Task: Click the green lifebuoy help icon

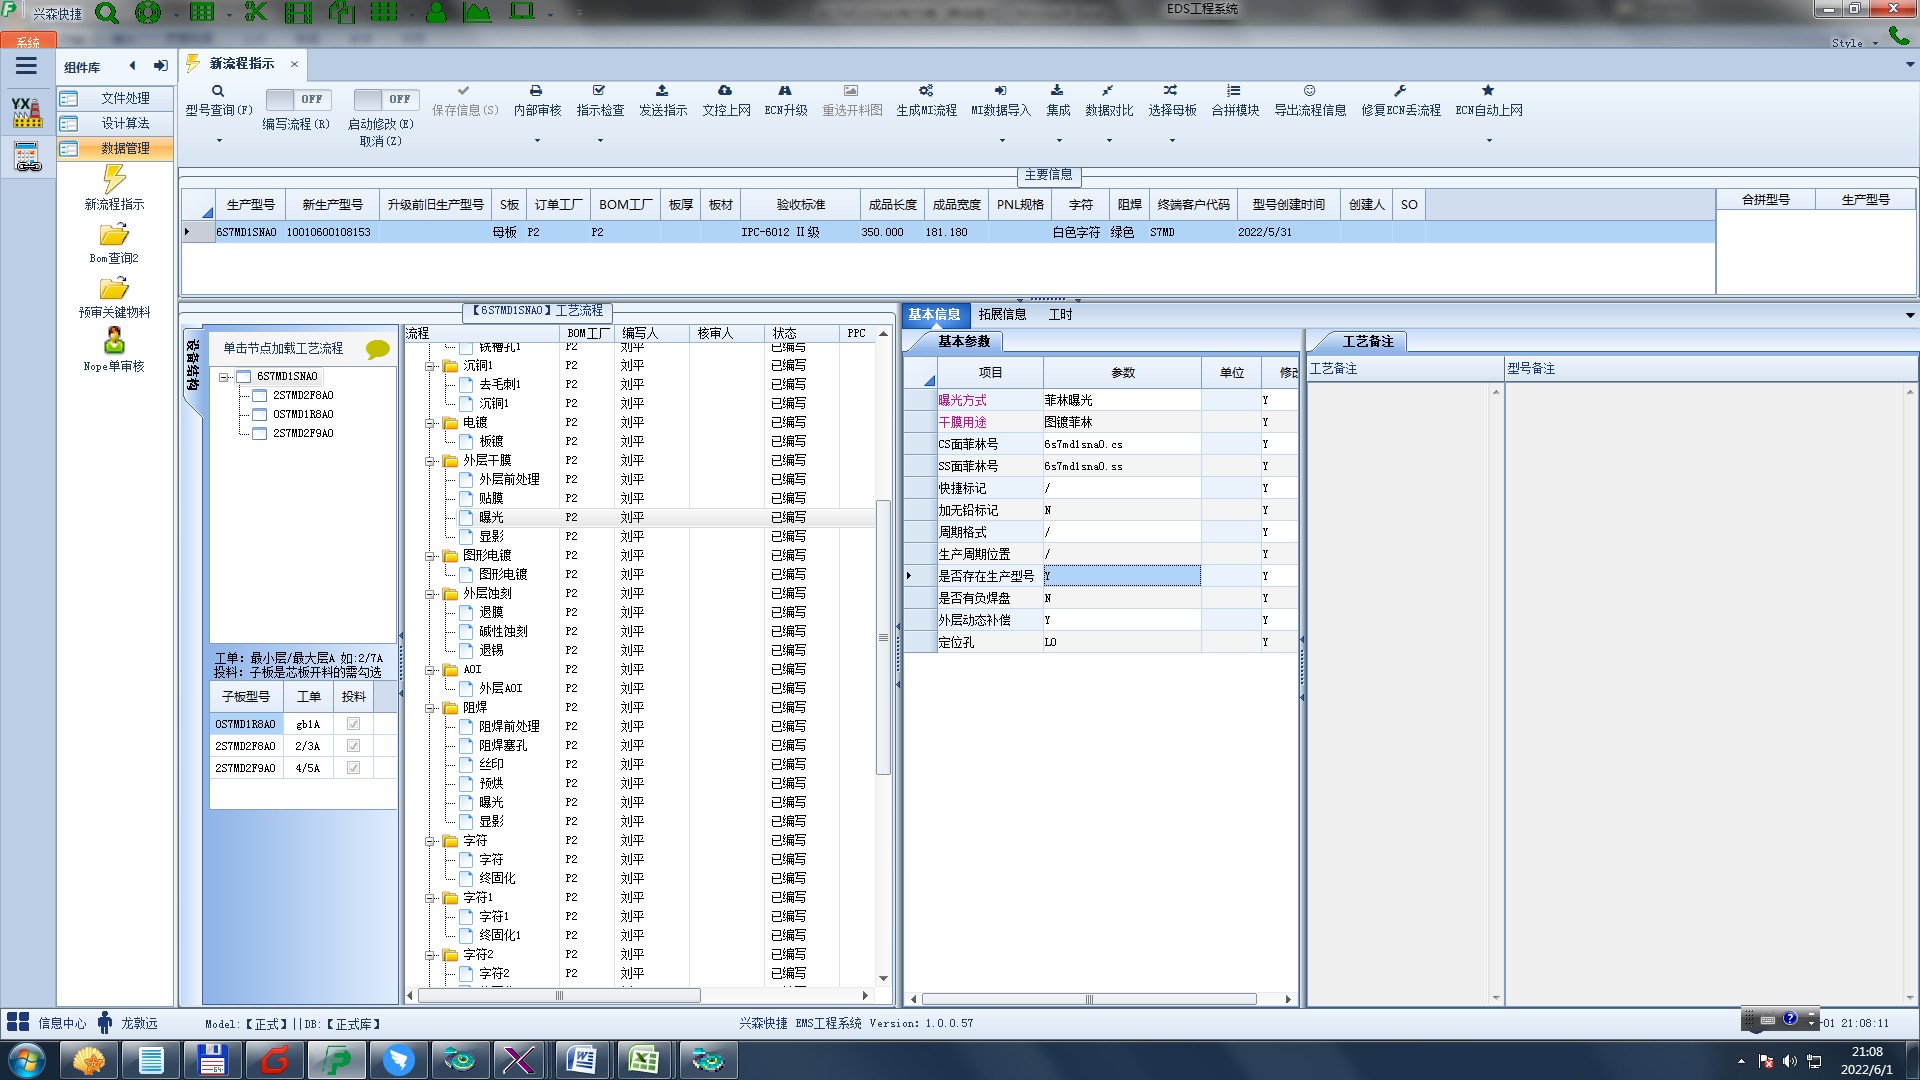Action: [x=148, y=12]
